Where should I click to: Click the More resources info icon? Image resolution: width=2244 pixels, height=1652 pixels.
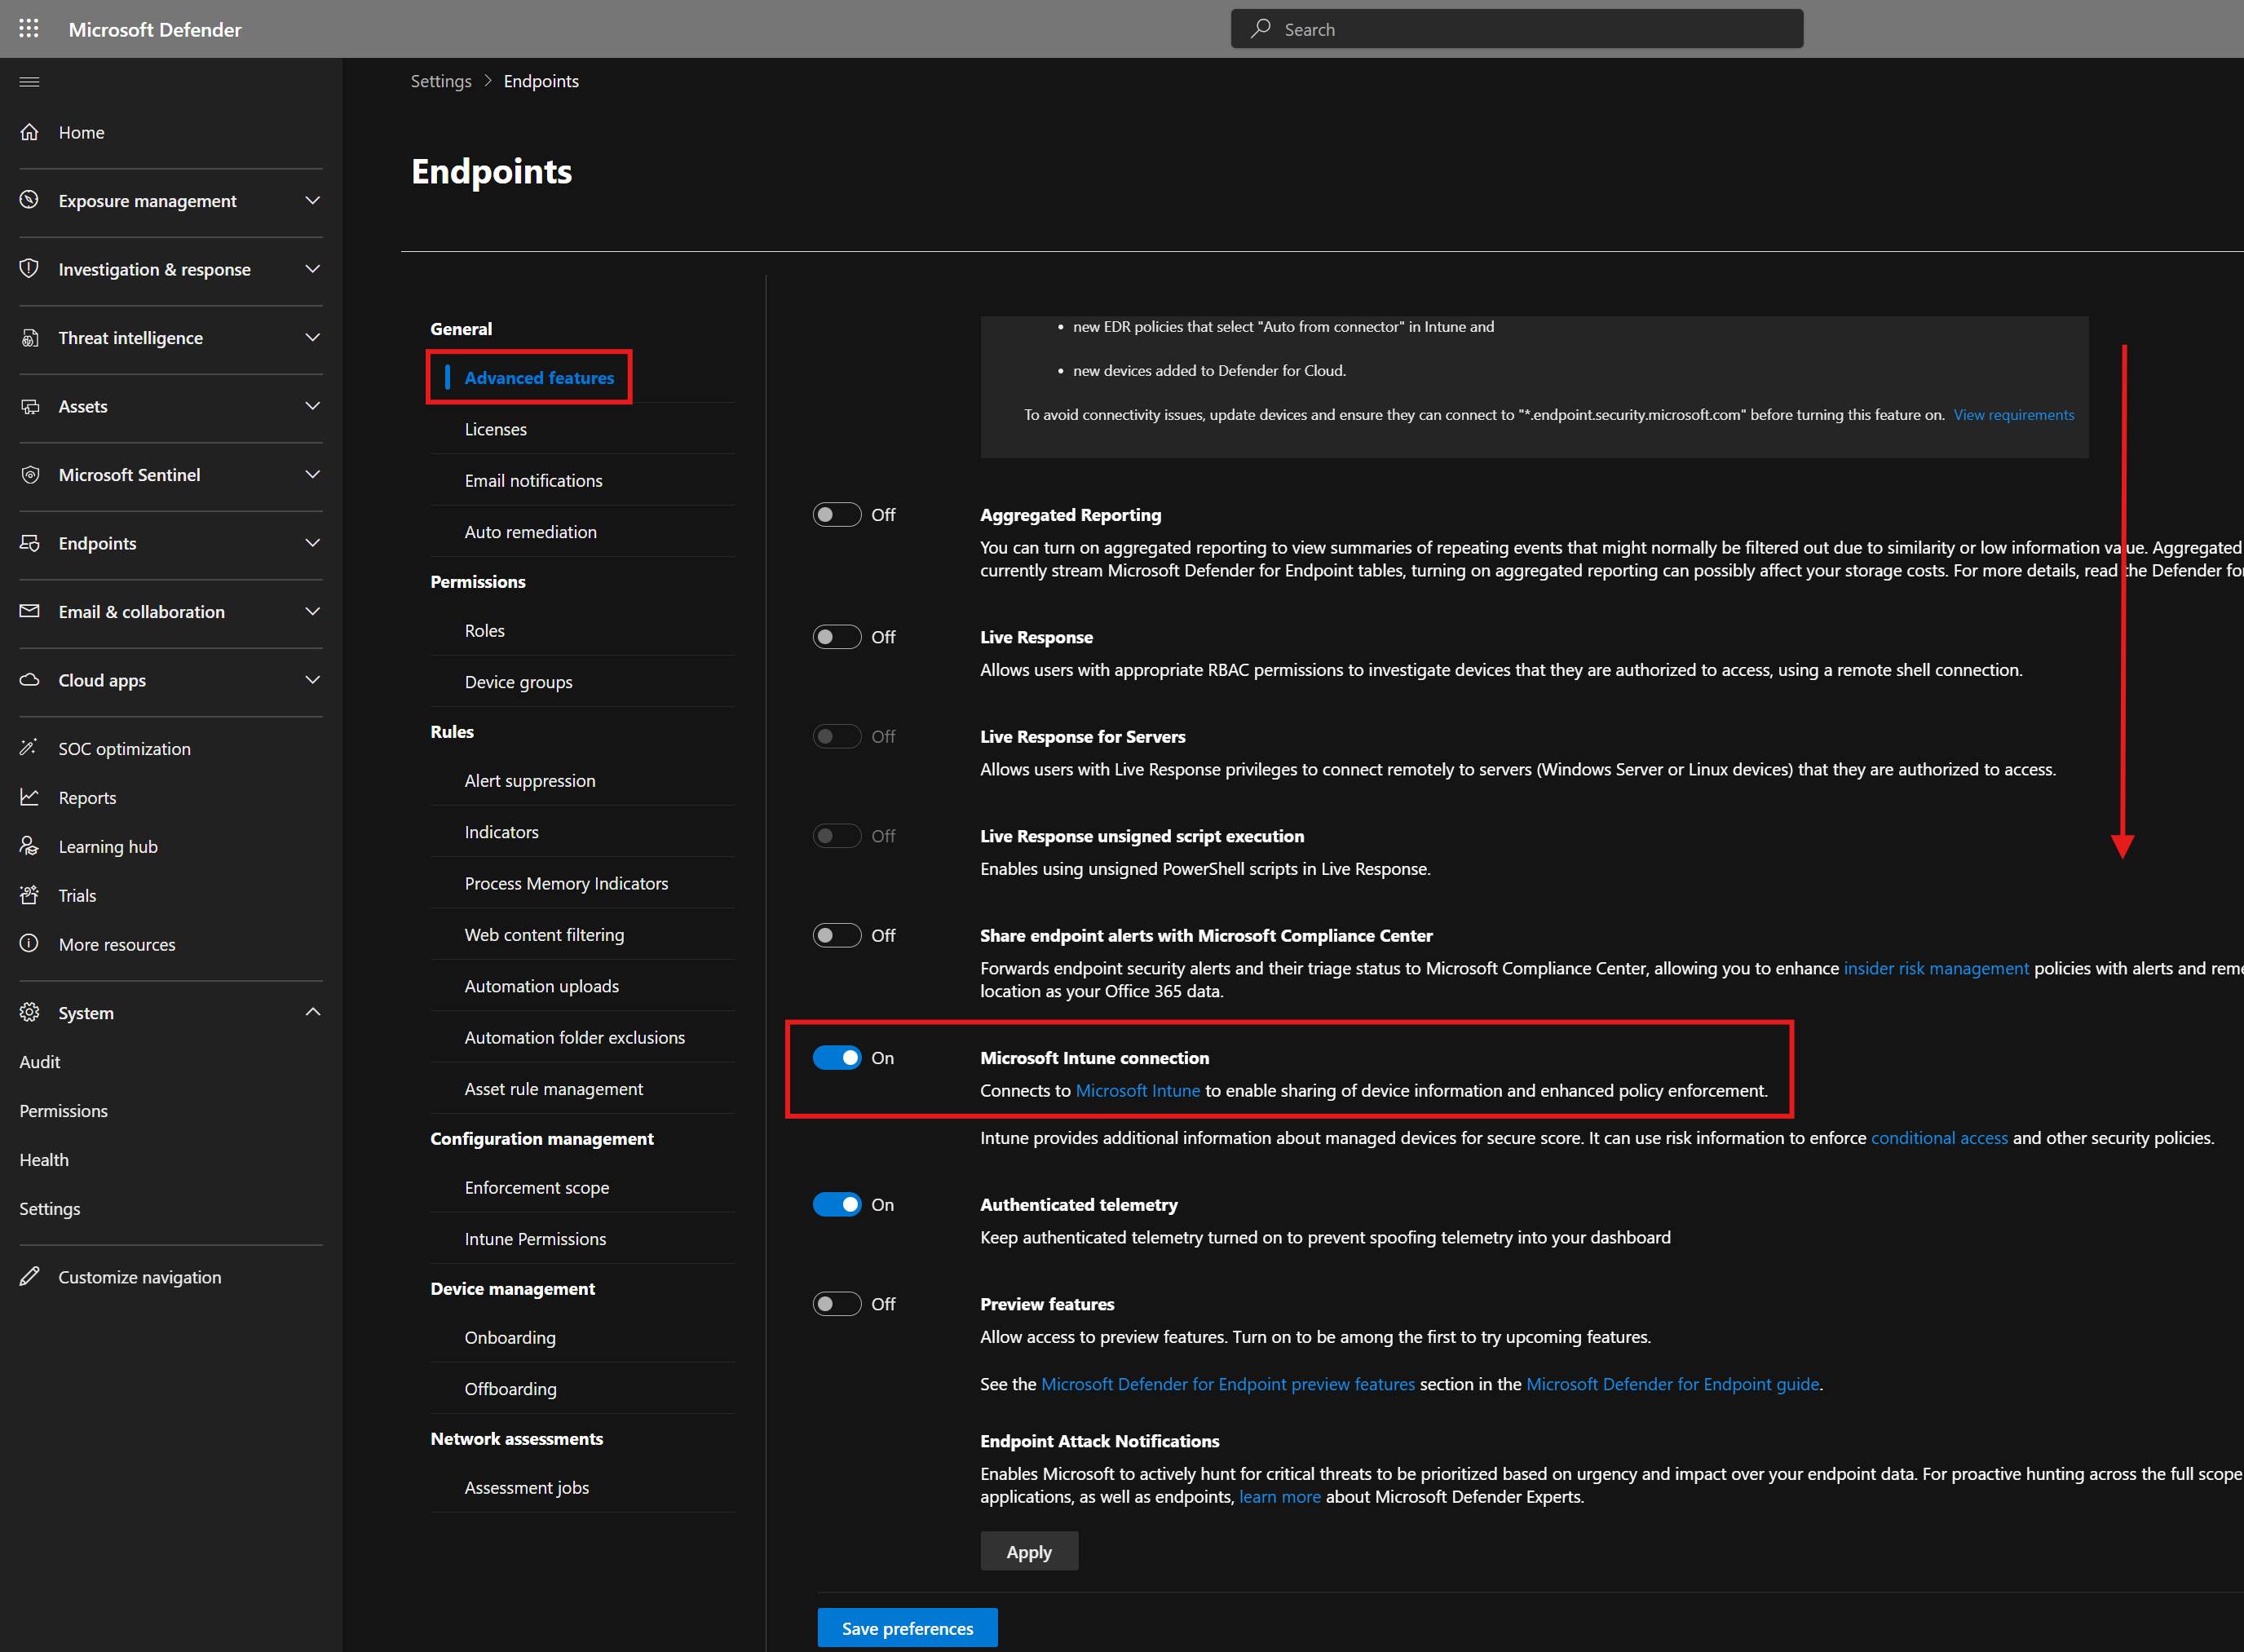(29, 944)
